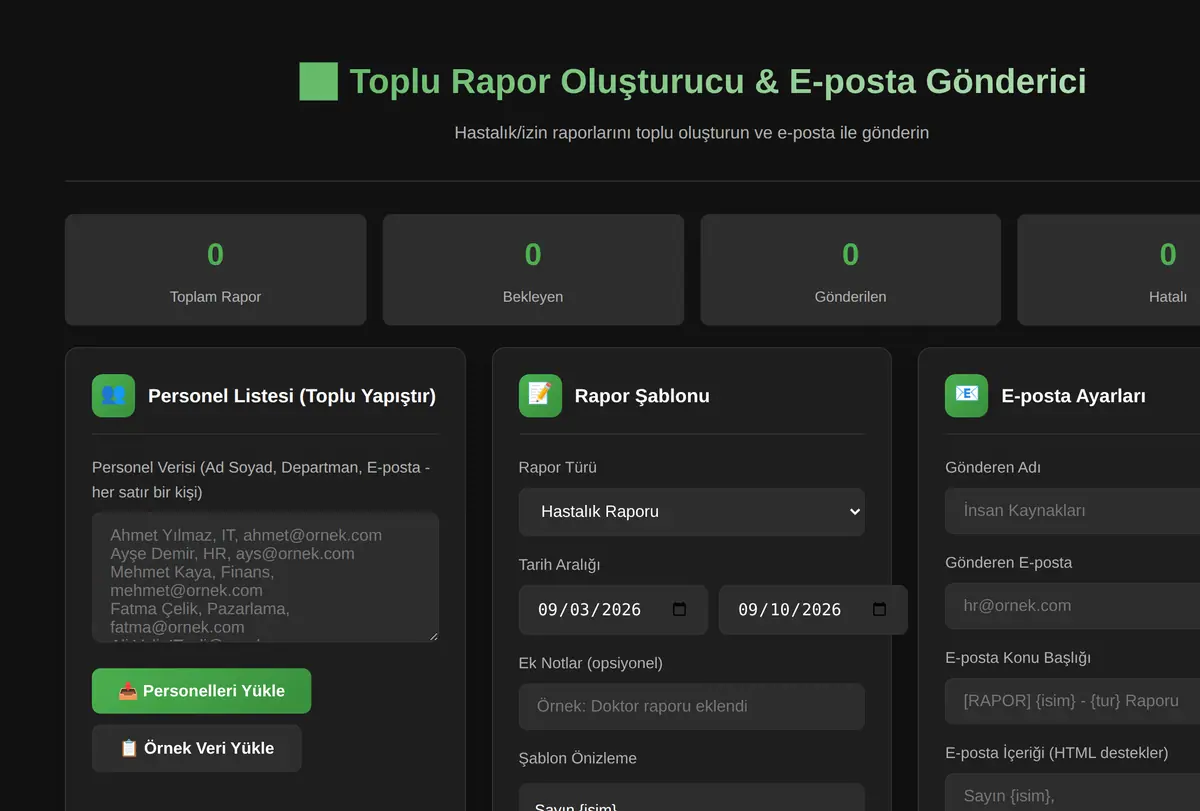Click the 'E-posta Ayarları' heading text
Image resolution: width=1200 pixels, height=811 pixels.
1073,396
